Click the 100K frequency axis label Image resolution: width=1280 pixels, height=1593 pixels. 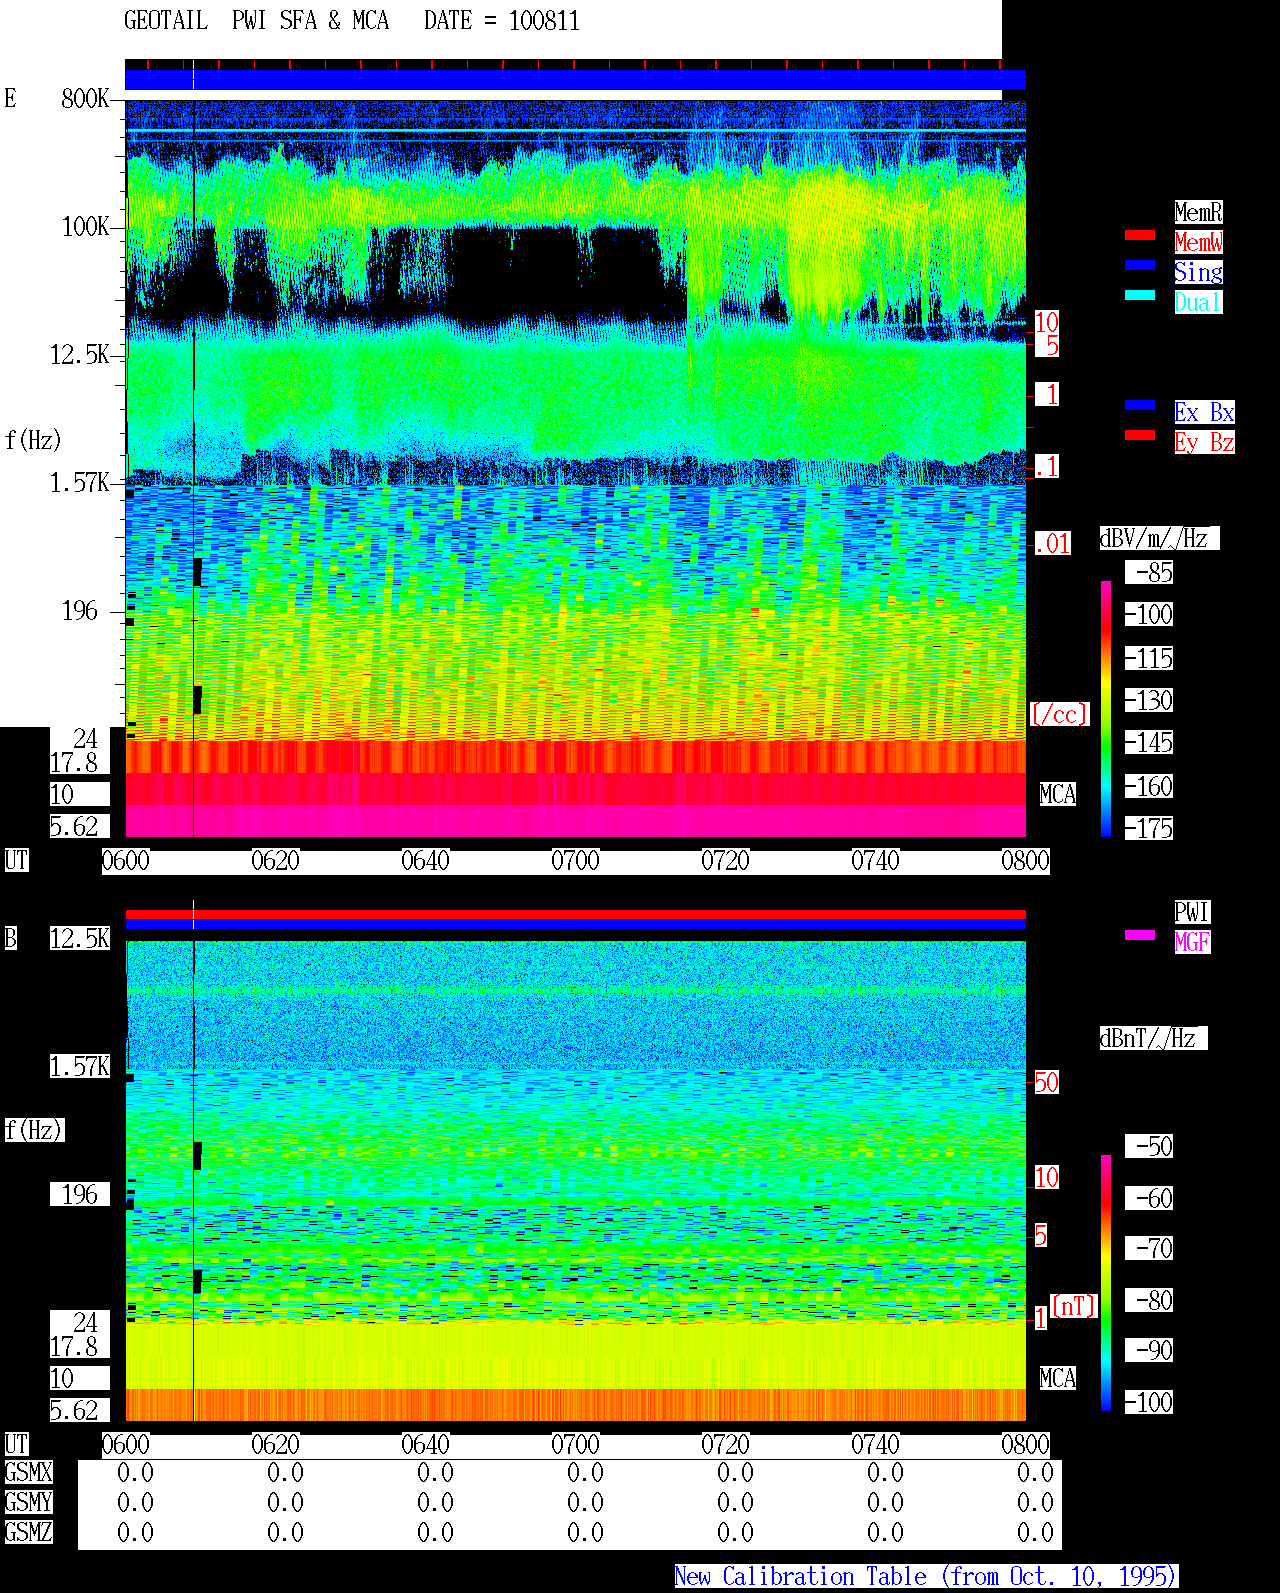85,226
